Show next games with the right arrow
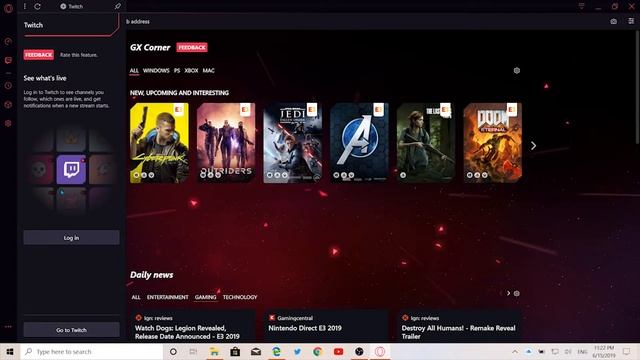Image resolution: width=640 pixels, height=360 pixels. [x=533, y=146]
